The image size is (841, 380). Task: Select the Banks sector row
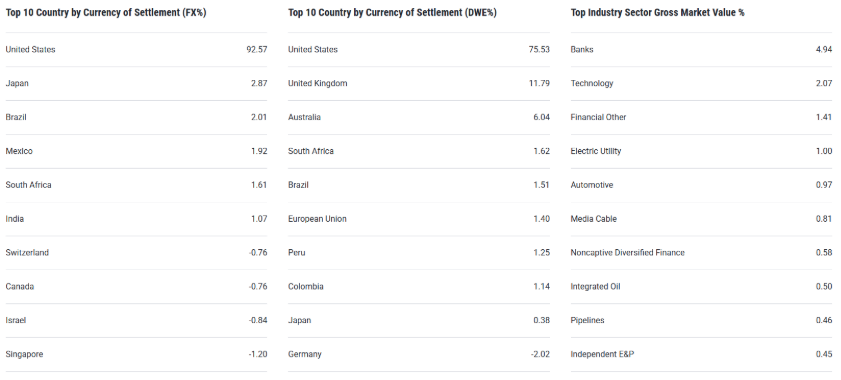tap(702, 49)
